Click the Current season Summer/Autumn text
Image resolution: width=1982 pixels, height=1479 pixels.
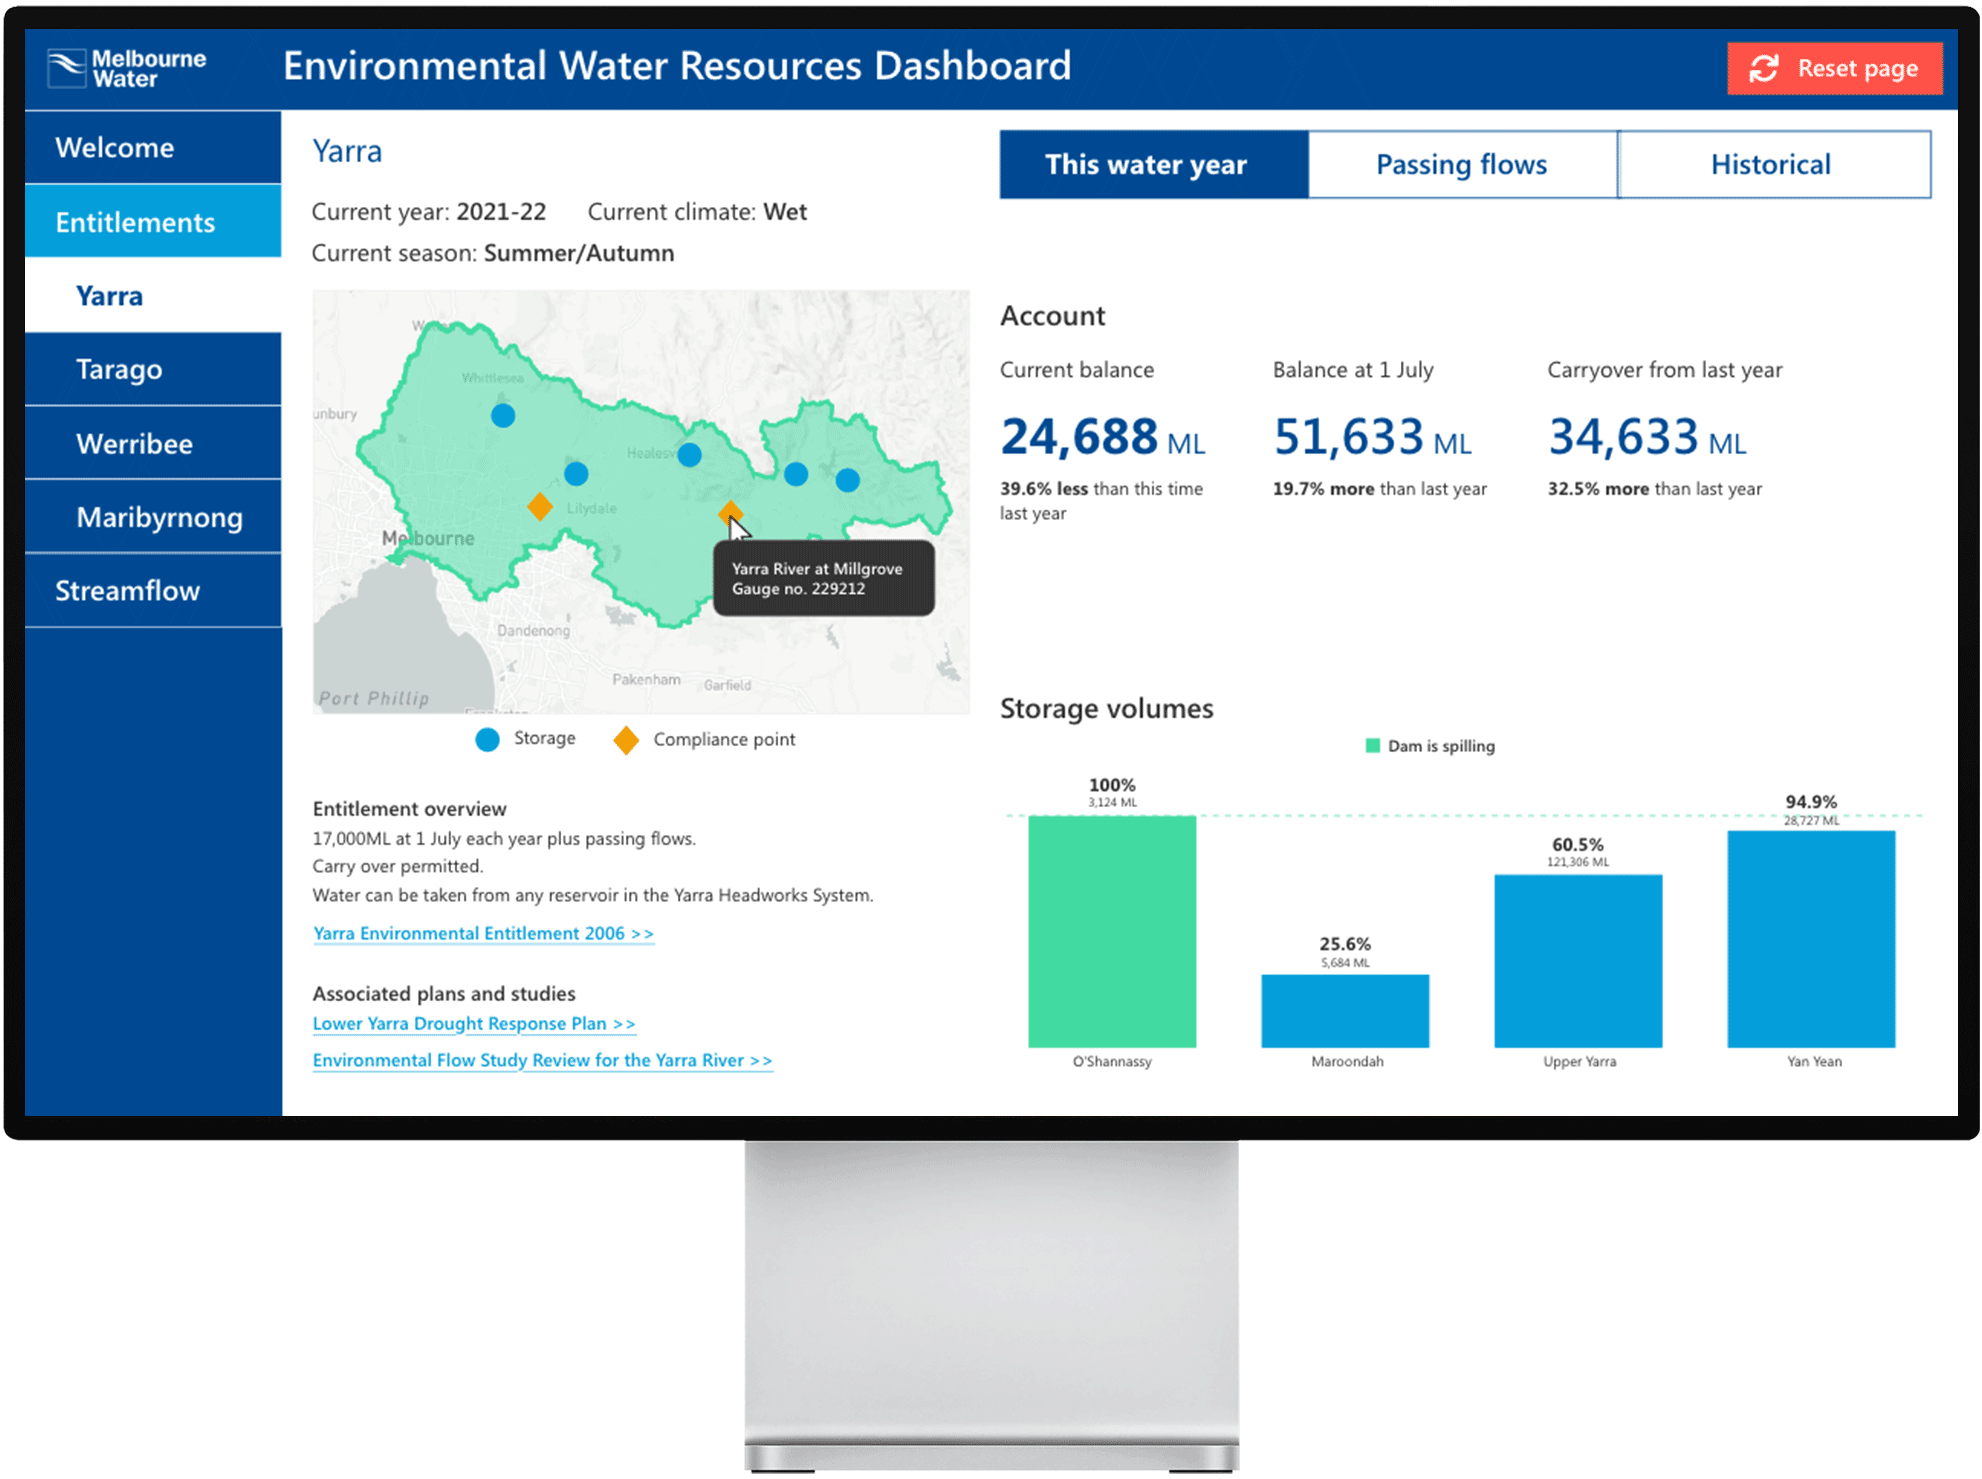pyautogui.click(x=493, y=253)
